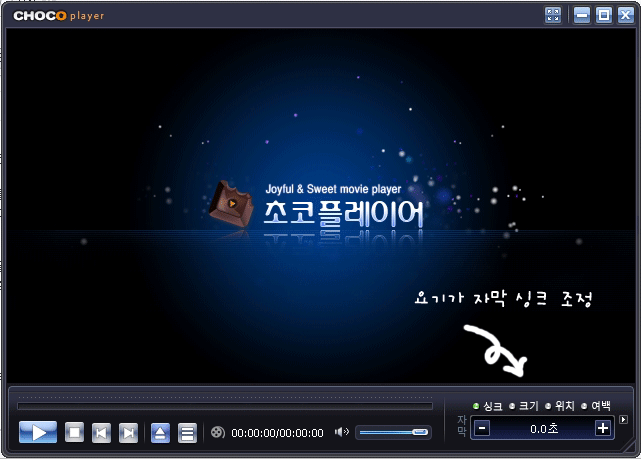
Task: Decrease subtitle sync with minus button
Action: point(482,429)
